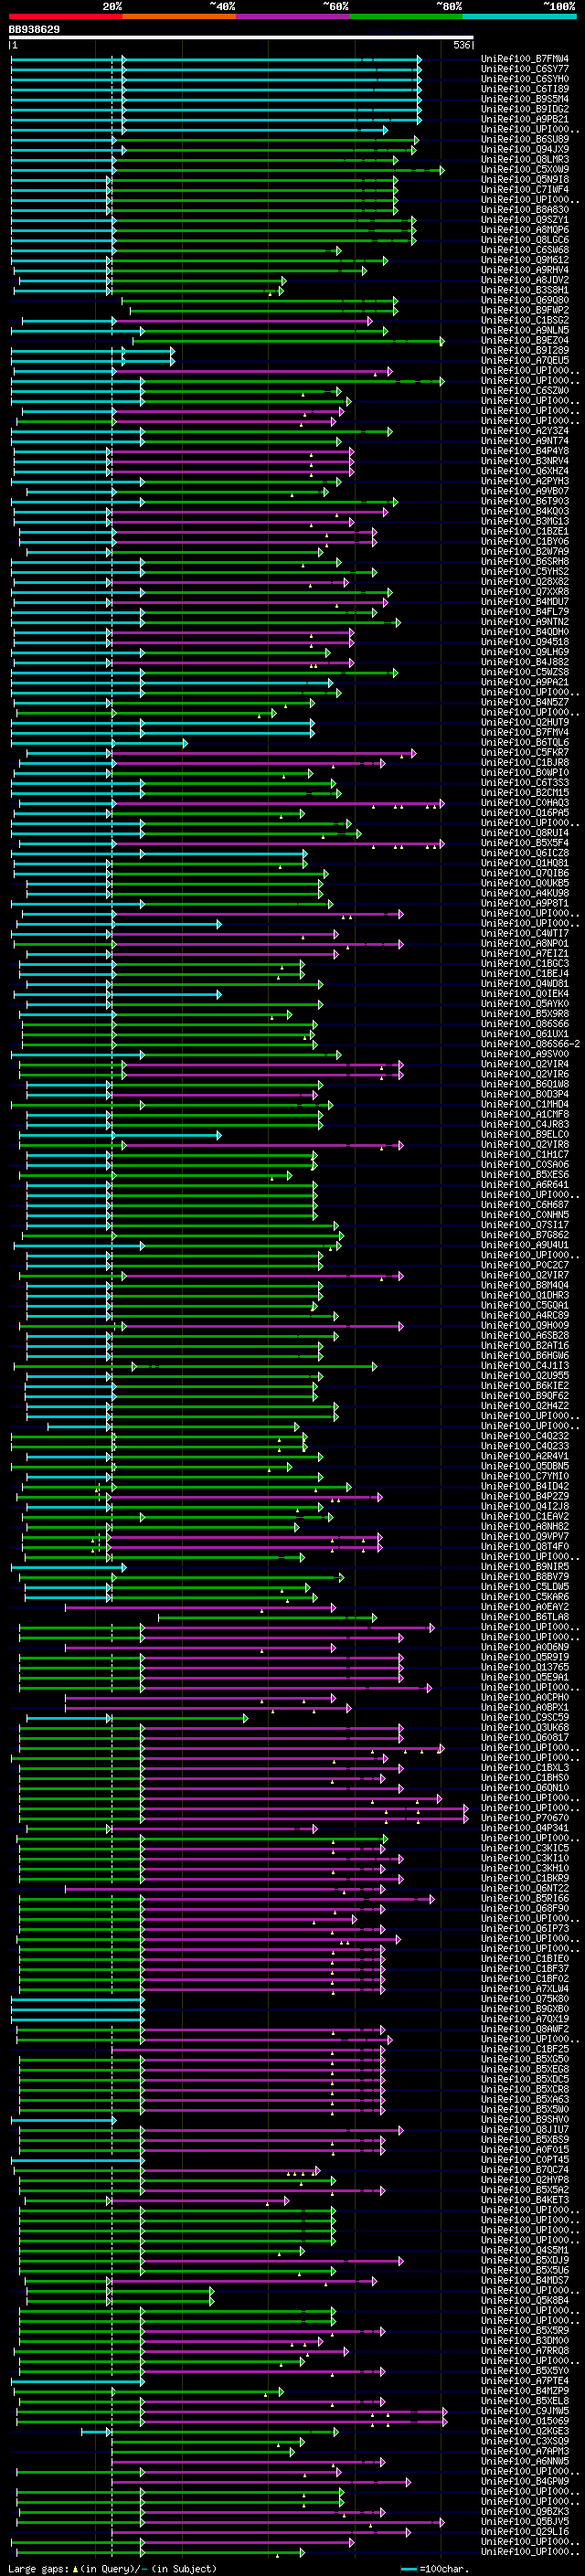Select hit UniRef100_C5YHS2
This screenshot has height=2576, width=585.
pos(525,571)
